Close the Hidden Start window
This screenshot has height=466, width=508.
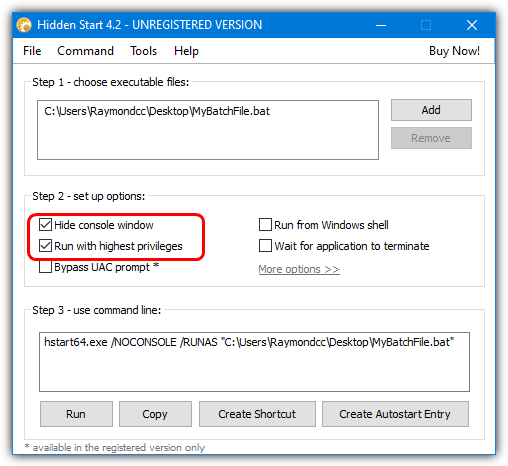(x=472, y=25)
